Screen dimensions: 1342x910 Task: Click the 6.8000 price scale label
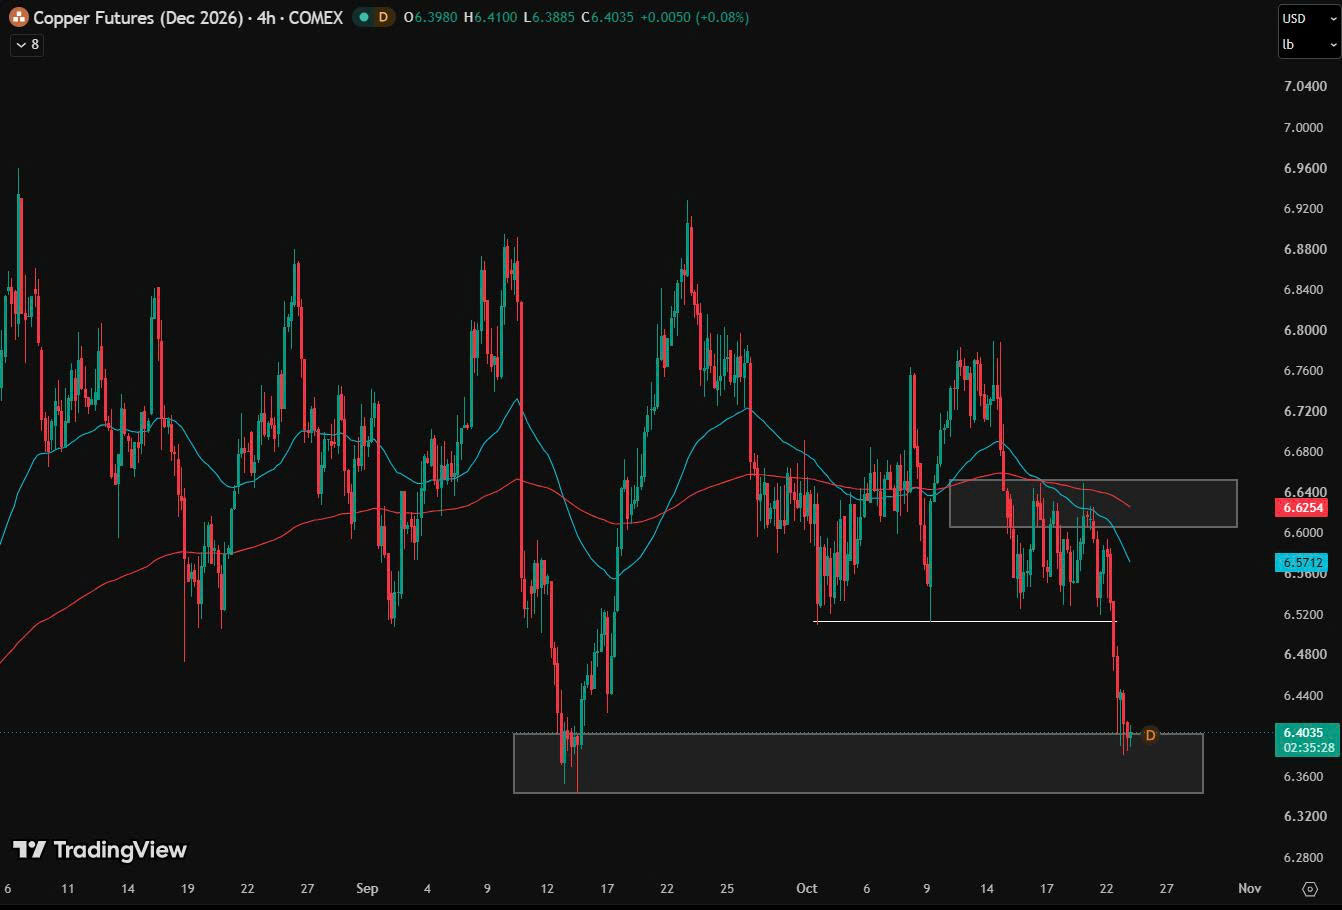click(x=1305, y=330)
